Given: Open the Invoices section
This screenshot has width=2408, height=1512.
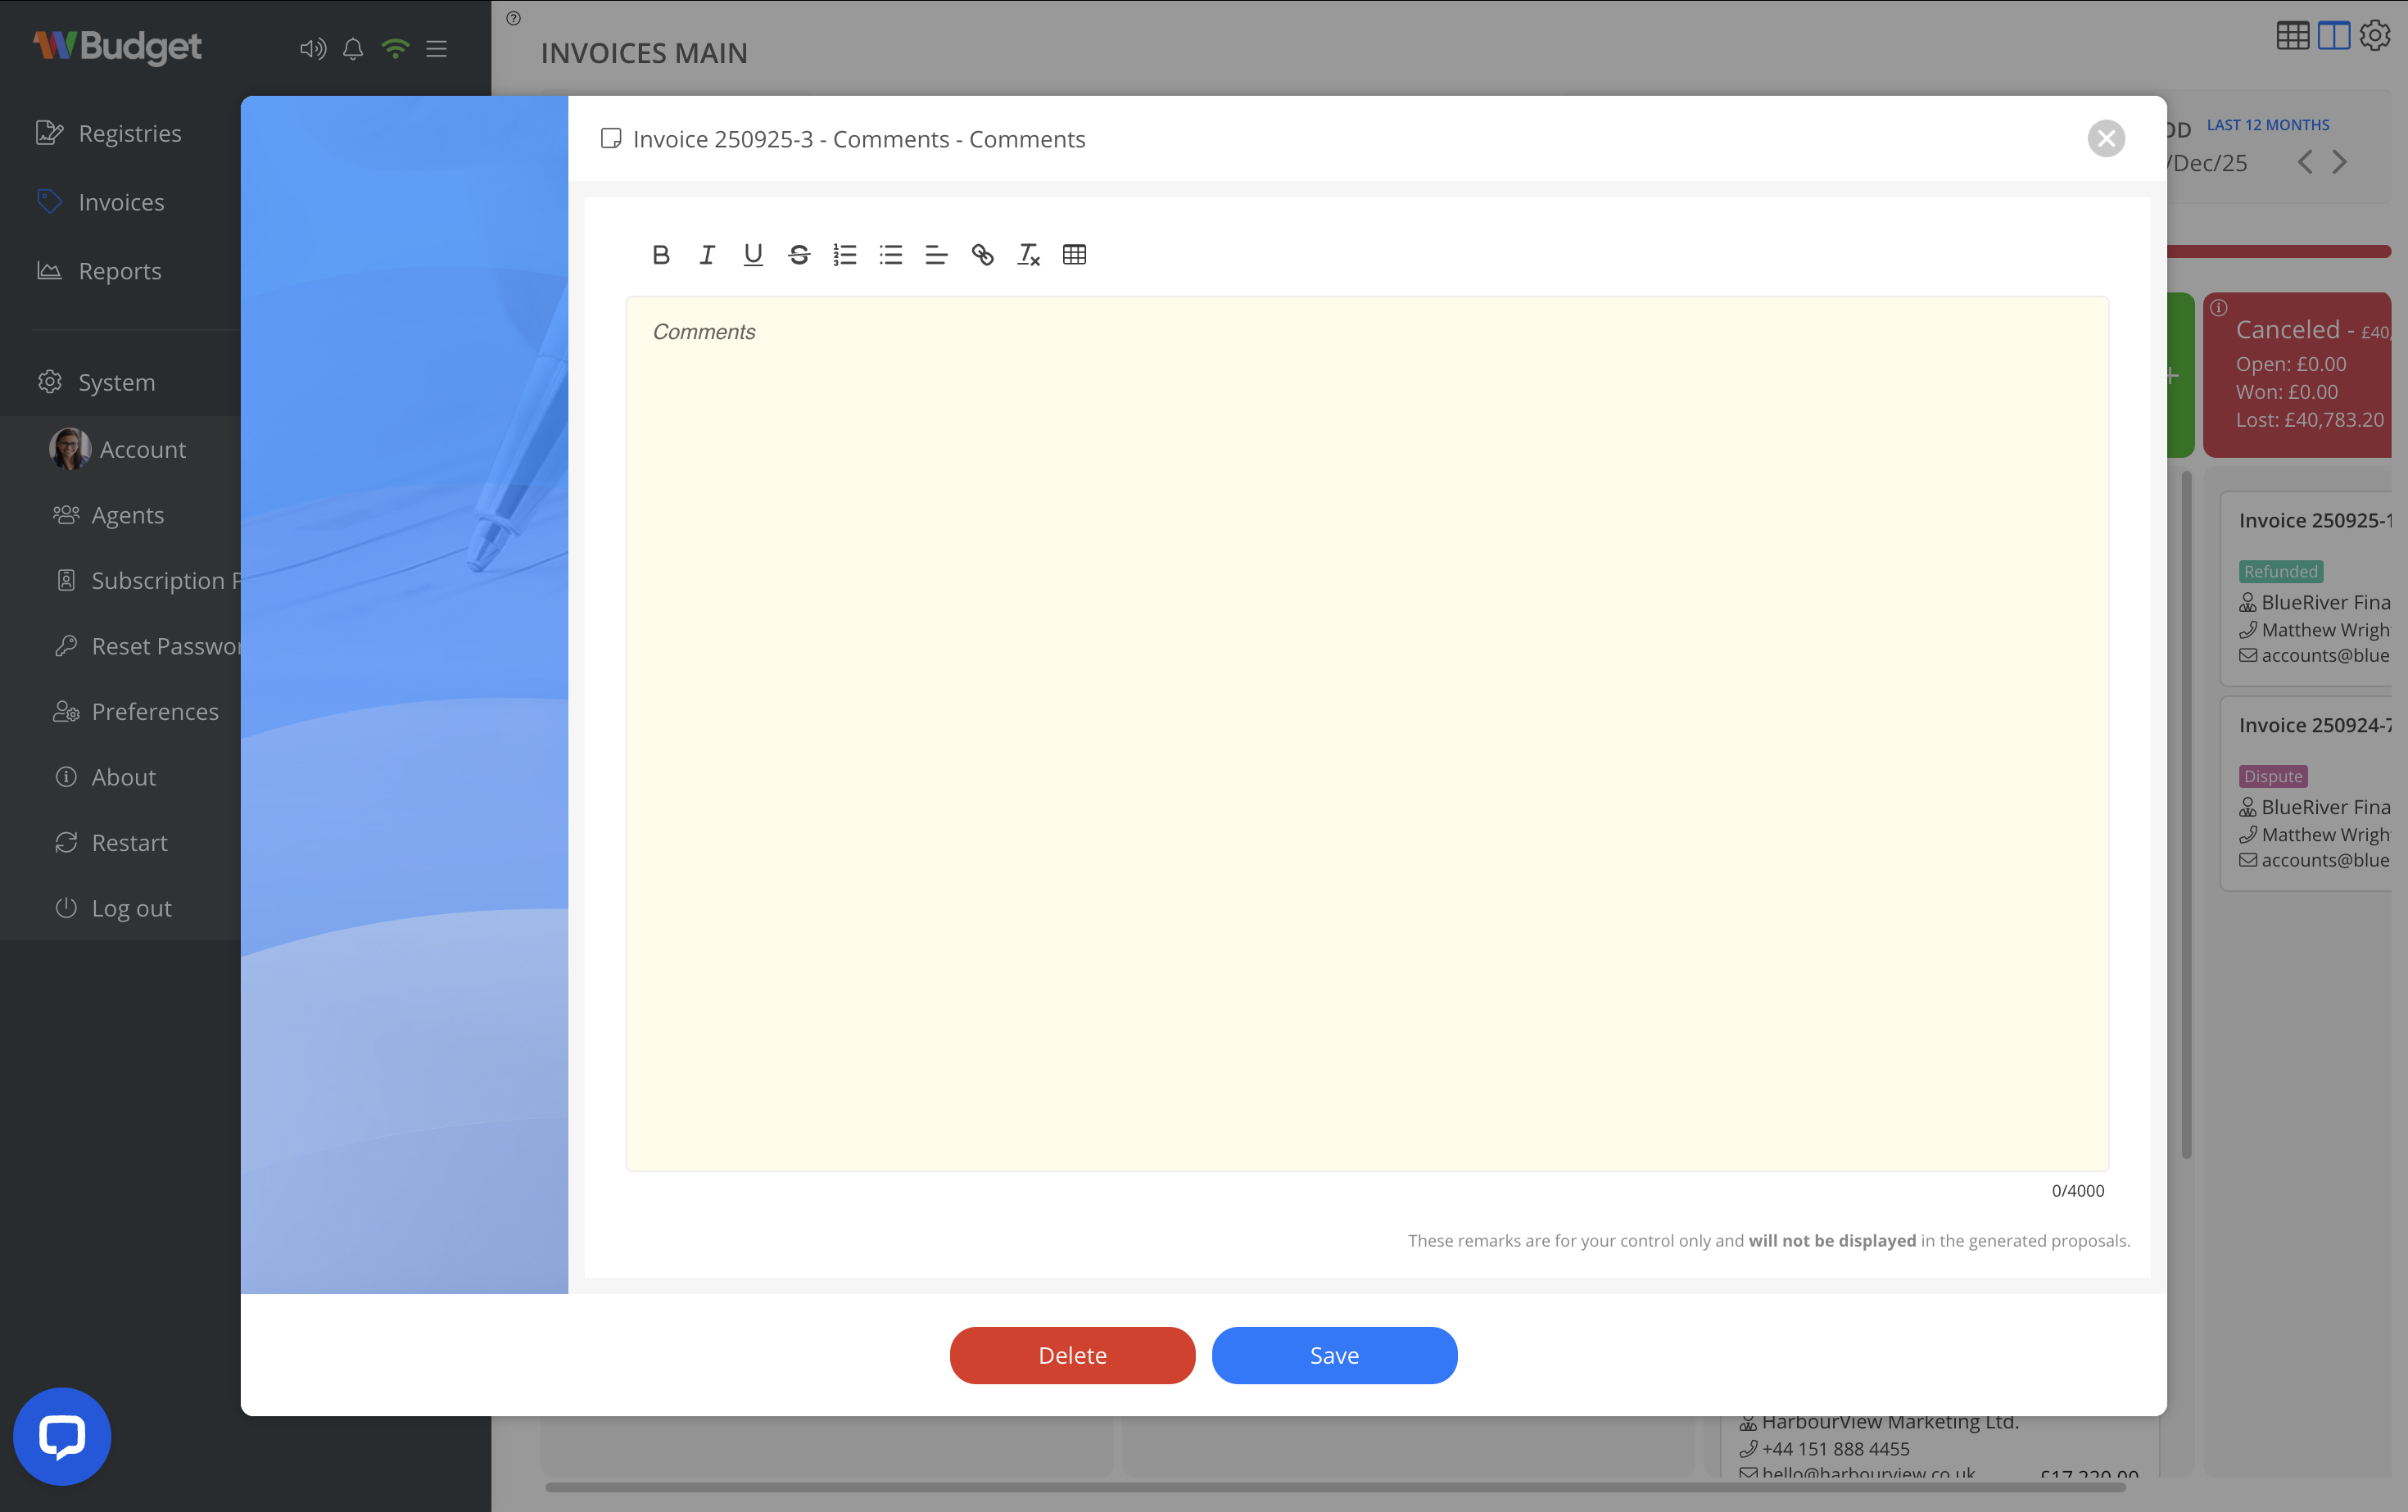Looking at the screenshot, I should click(x=120, y=201).
